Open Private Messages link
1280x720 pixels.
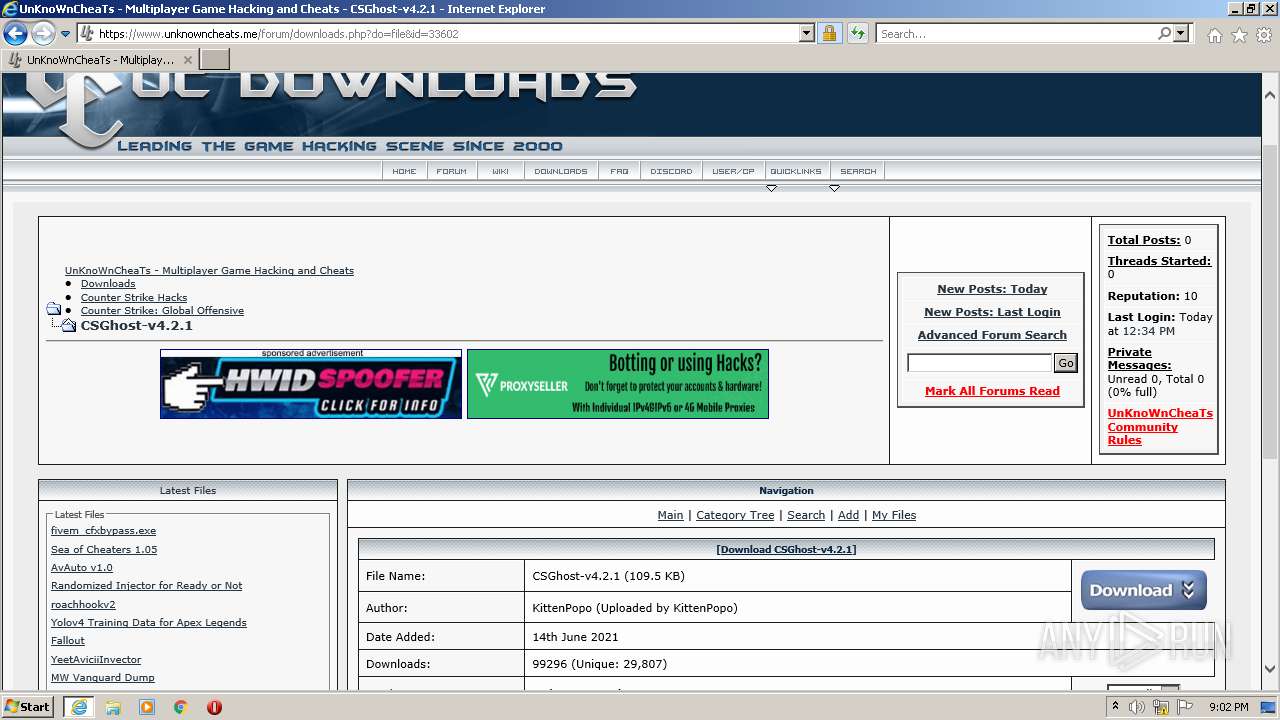(x=1139, y=358)
